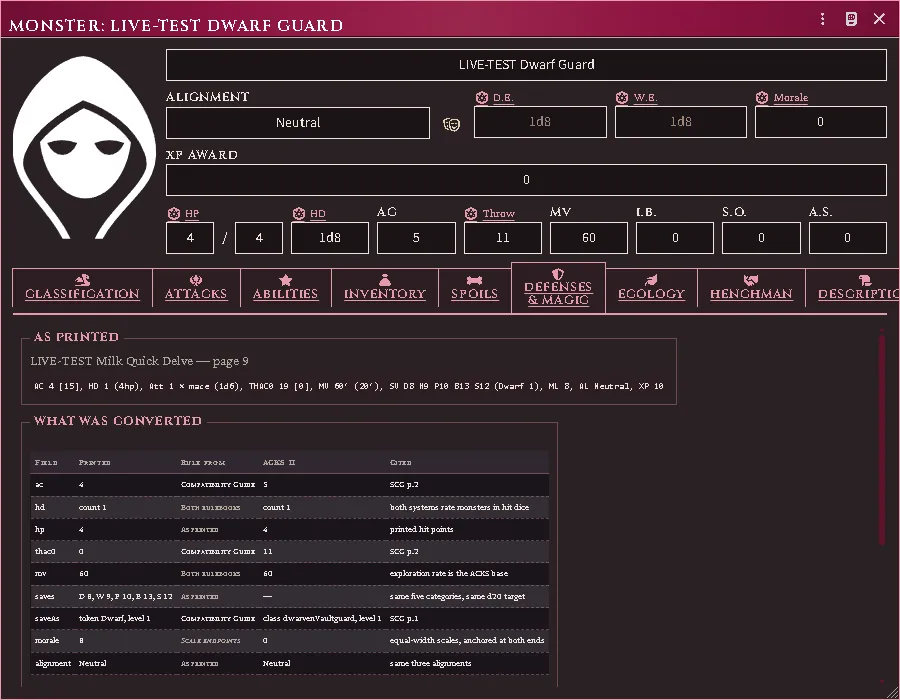Switch to the Attacks tab

point(196,287)
